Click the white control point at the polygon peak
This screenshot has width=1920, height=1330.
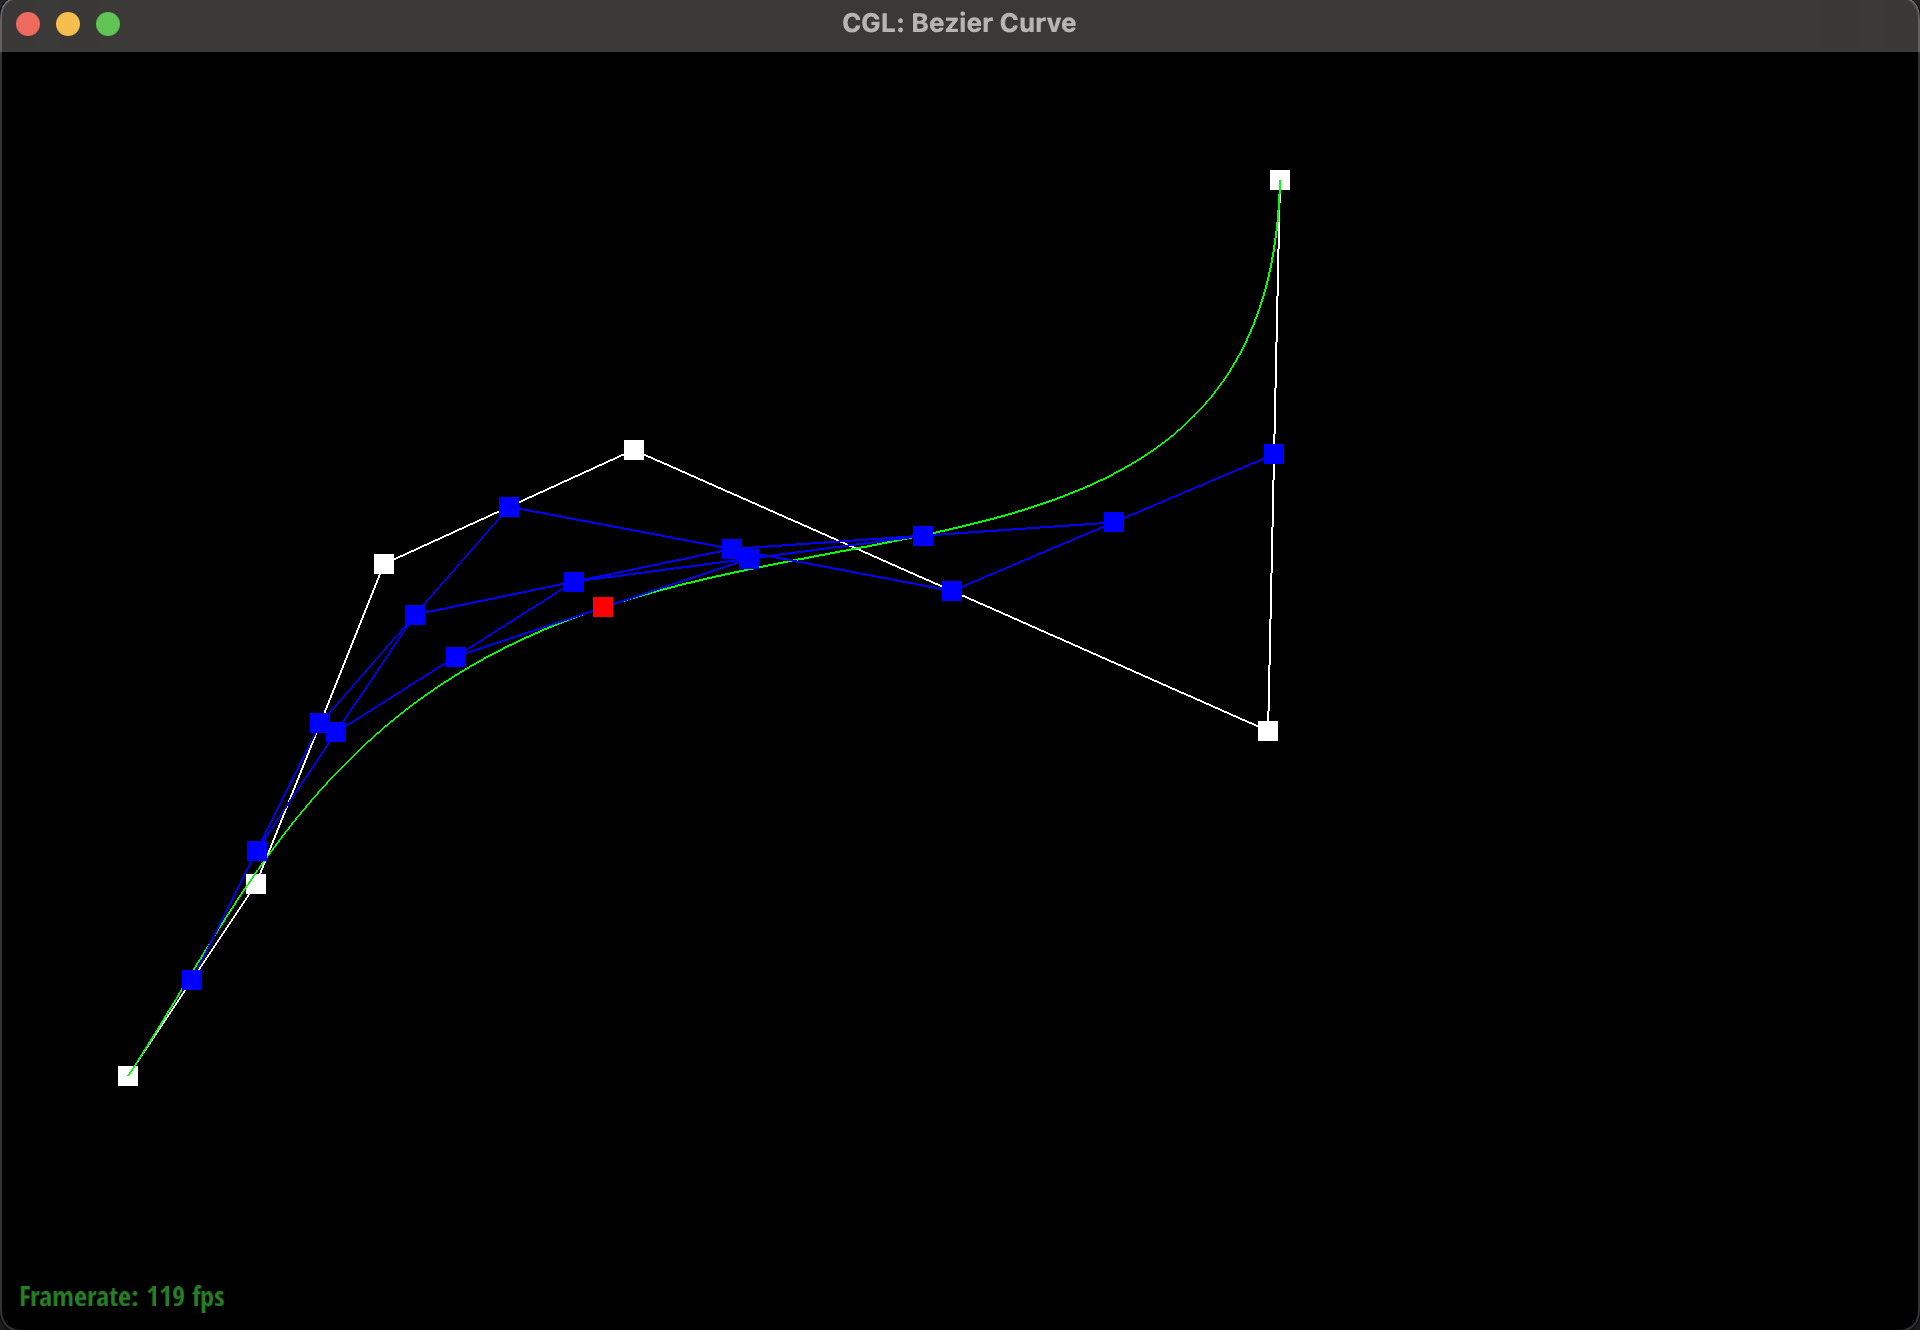(634, 450)
